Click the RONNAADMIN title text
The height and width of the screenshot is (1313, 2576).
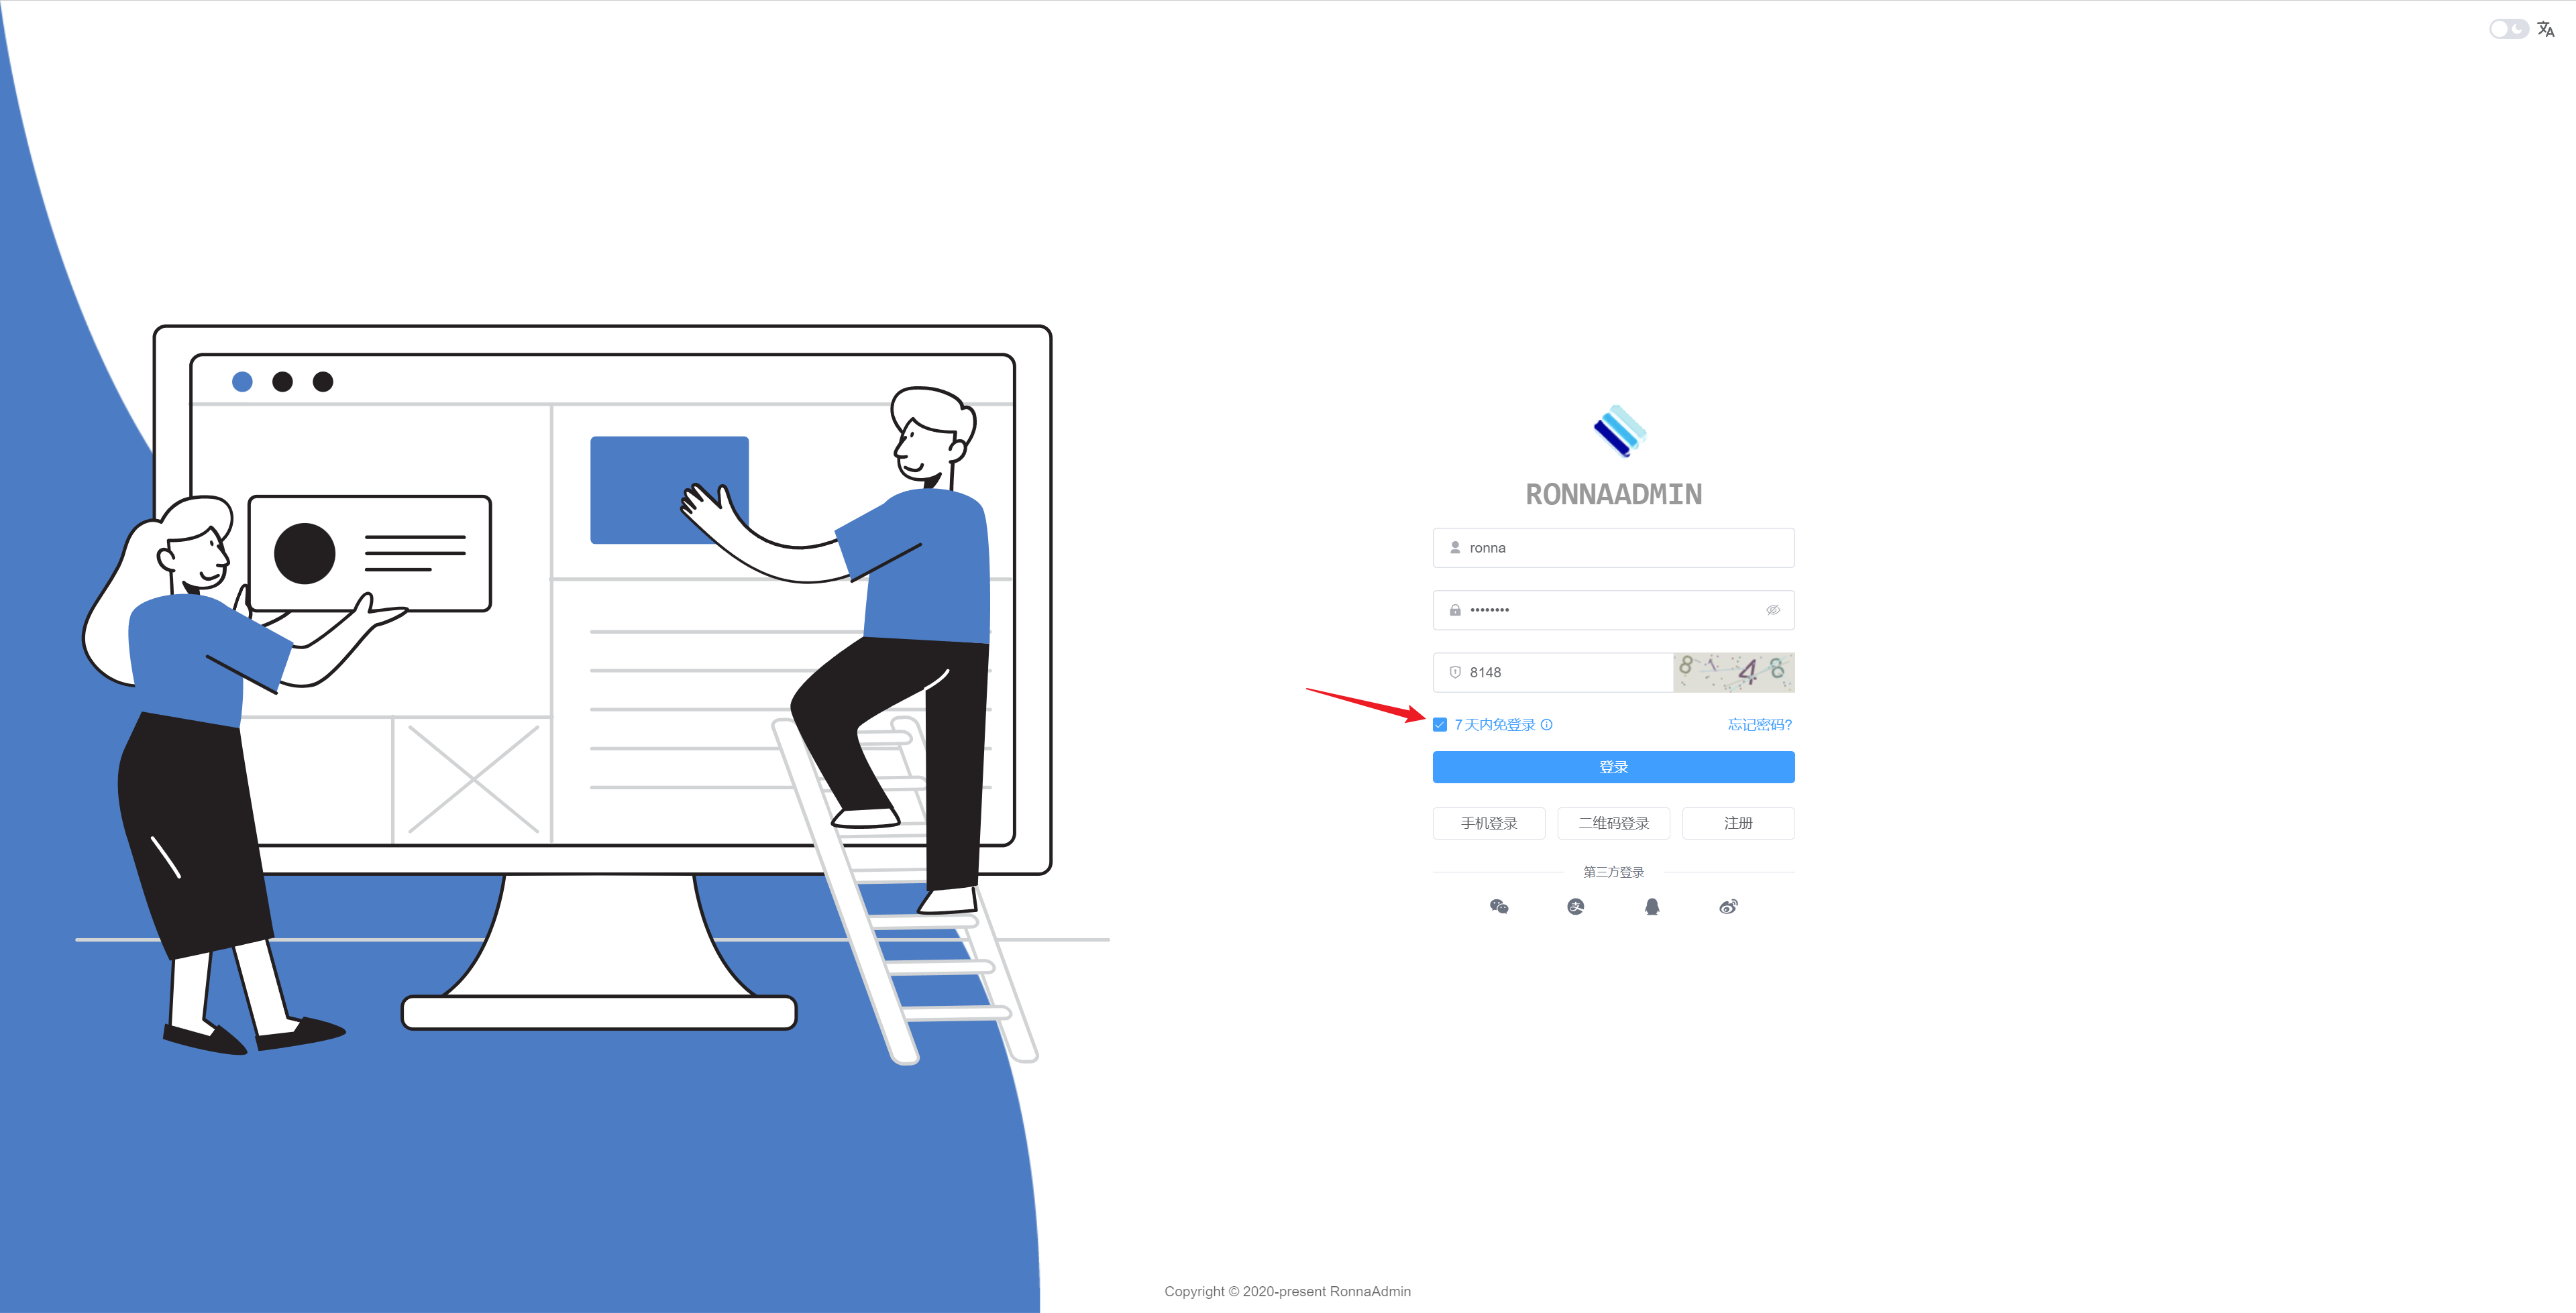(x=1613, y=494)
